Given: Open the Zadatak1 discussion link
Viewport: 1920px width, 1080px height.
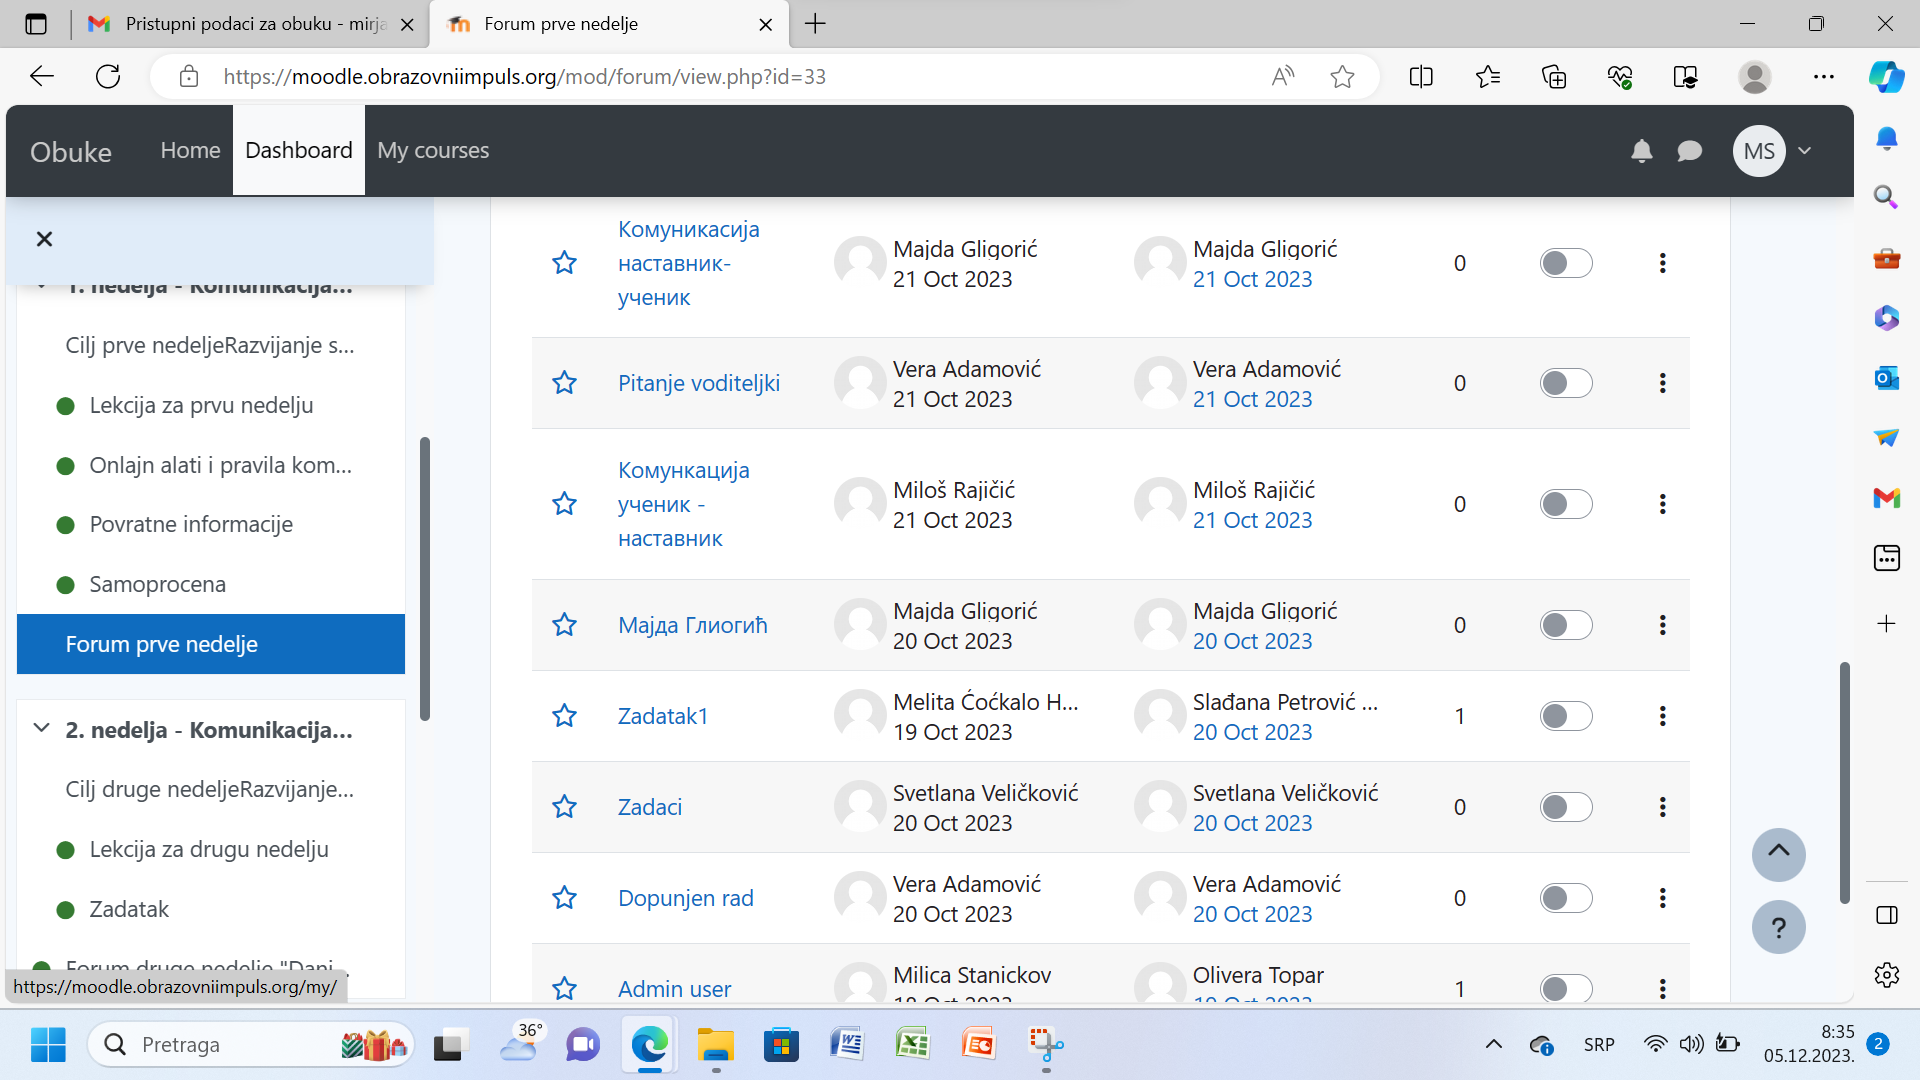Looking at the screenshot, I should 662,716.
